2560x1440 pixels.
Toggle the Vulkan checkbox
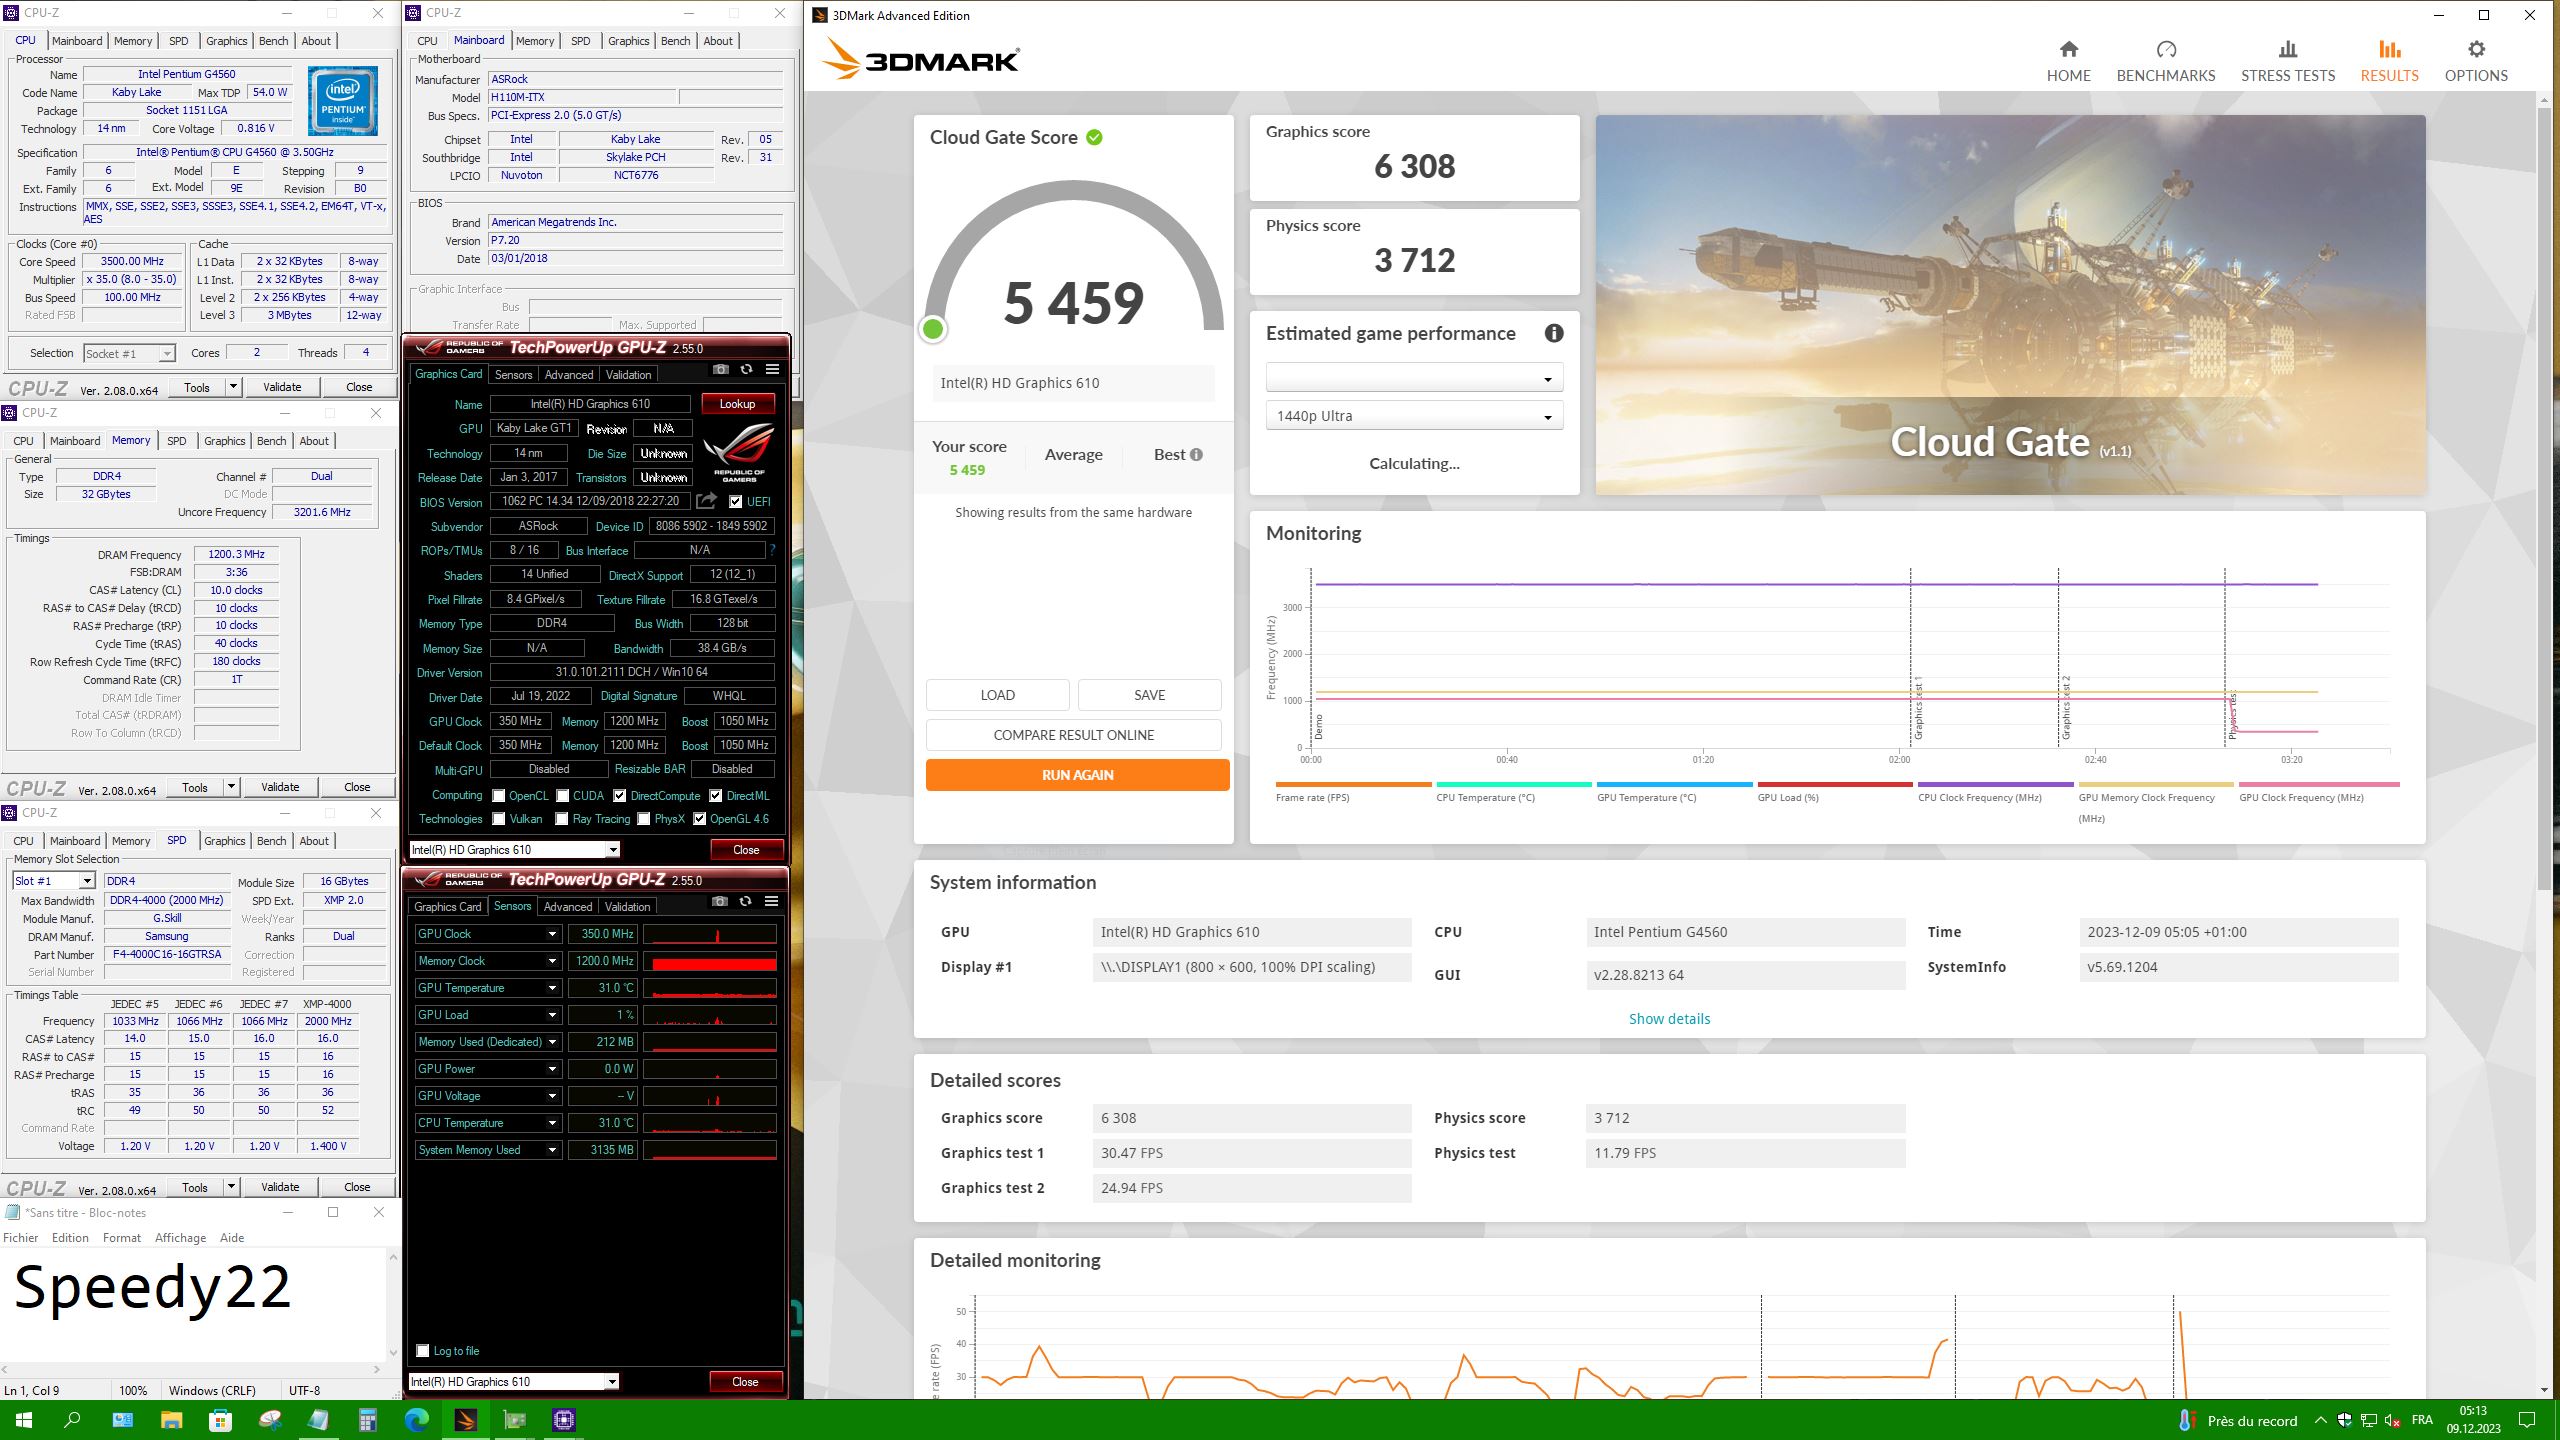click(499, 819)
